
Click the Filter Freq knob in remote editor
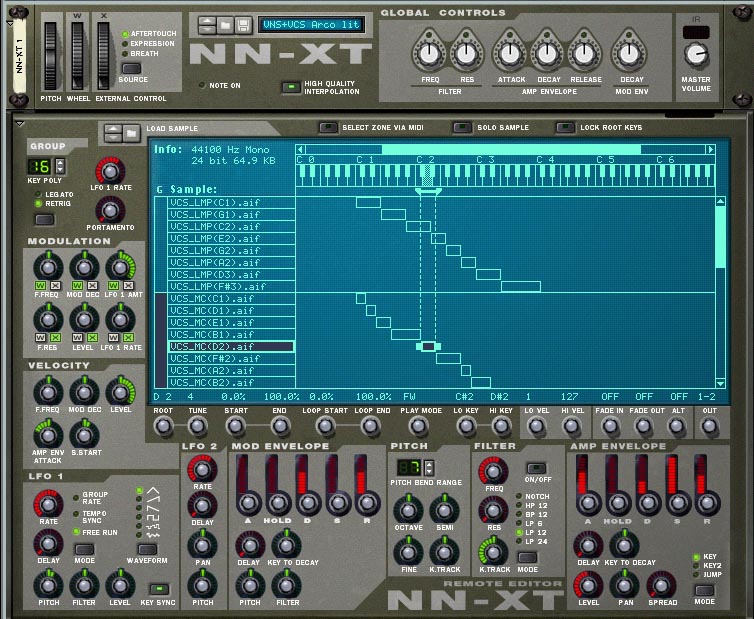[493, 471]
